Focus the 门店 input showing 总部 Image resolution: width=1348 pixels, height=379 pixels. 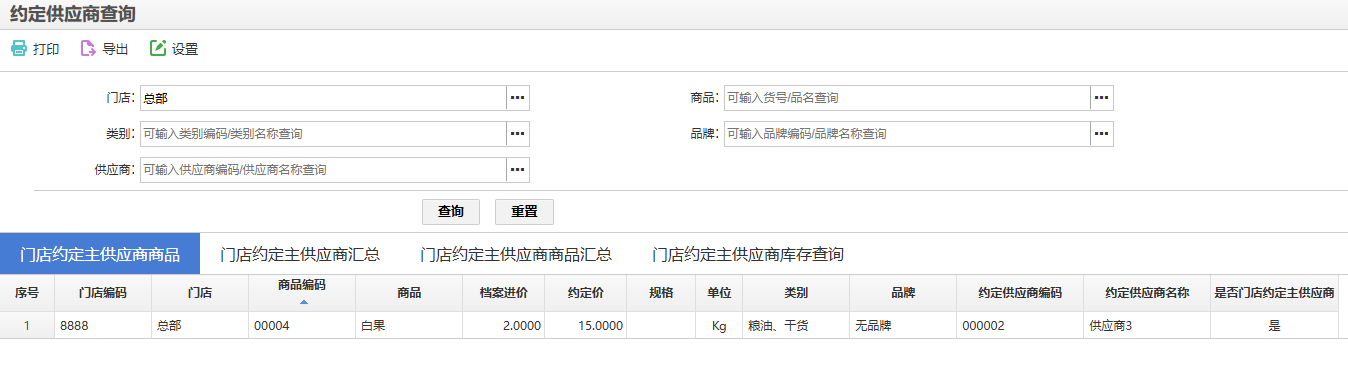pos(323,98)
